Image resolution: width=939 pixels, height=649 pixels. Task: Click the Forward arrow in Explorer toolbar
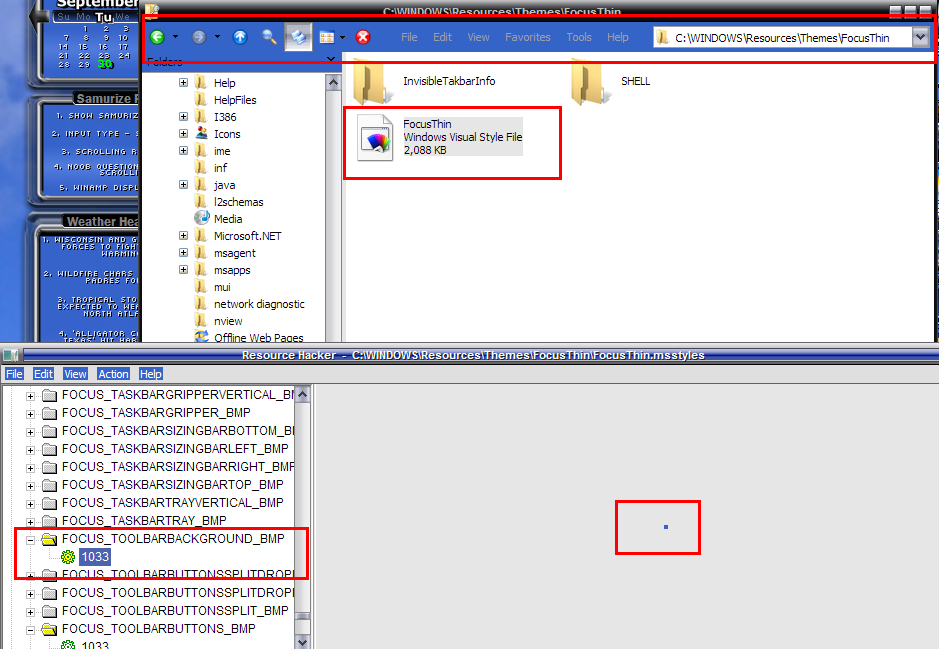point(199,37)
